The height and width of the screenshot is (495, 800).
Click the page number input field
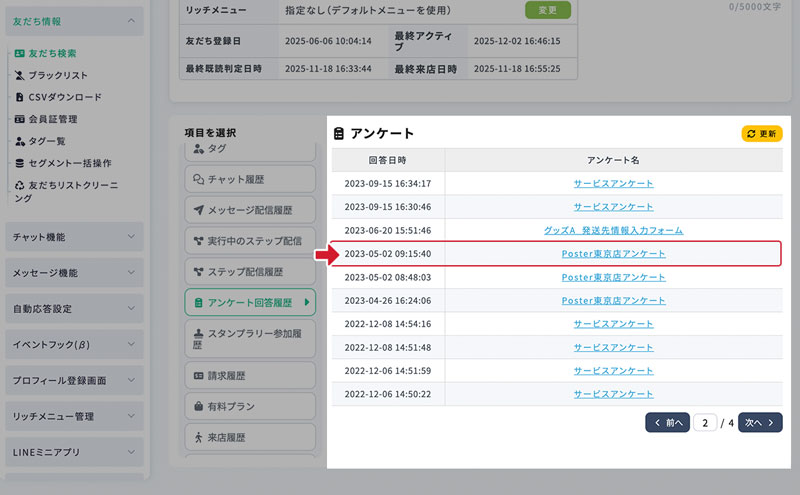[705, 422]
